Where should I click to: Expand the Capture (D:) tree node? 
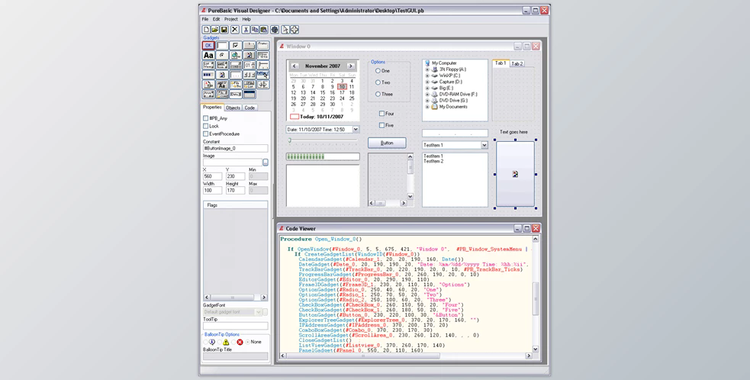[427, 82]
